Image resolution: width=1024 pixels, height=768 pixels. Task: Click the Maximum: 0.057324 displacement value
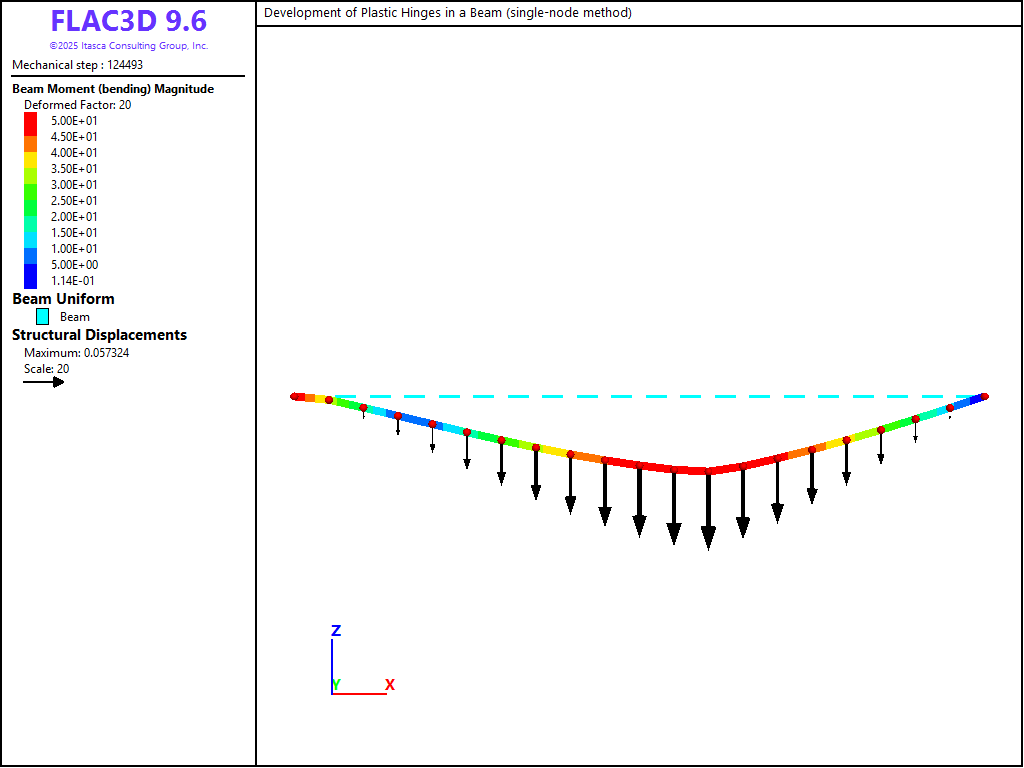click(x=76, y=353)
